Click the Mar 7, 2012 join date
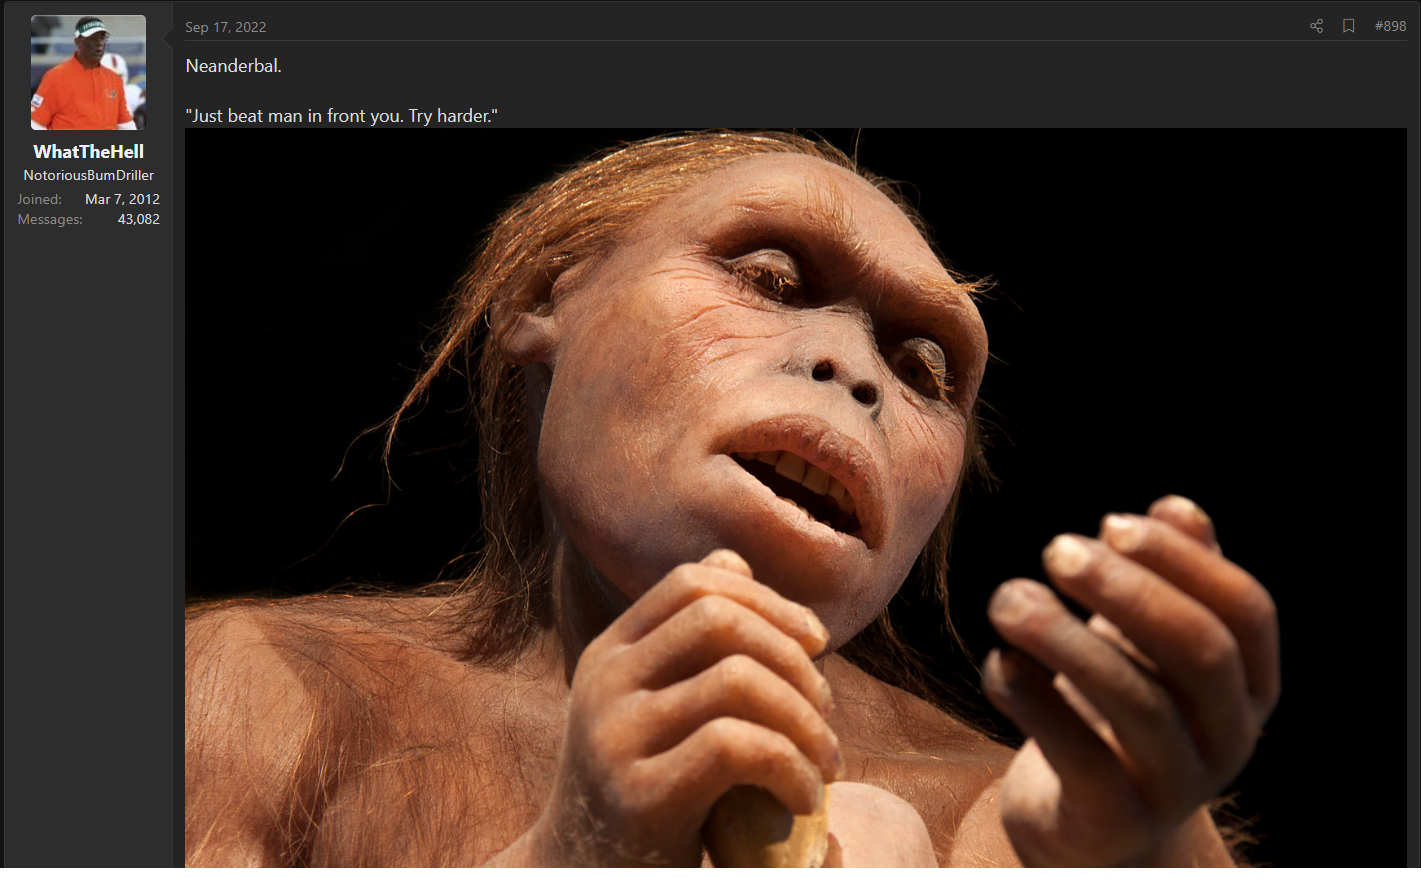The width and height of the screenshot is (1421, 878). pos(122,199)
